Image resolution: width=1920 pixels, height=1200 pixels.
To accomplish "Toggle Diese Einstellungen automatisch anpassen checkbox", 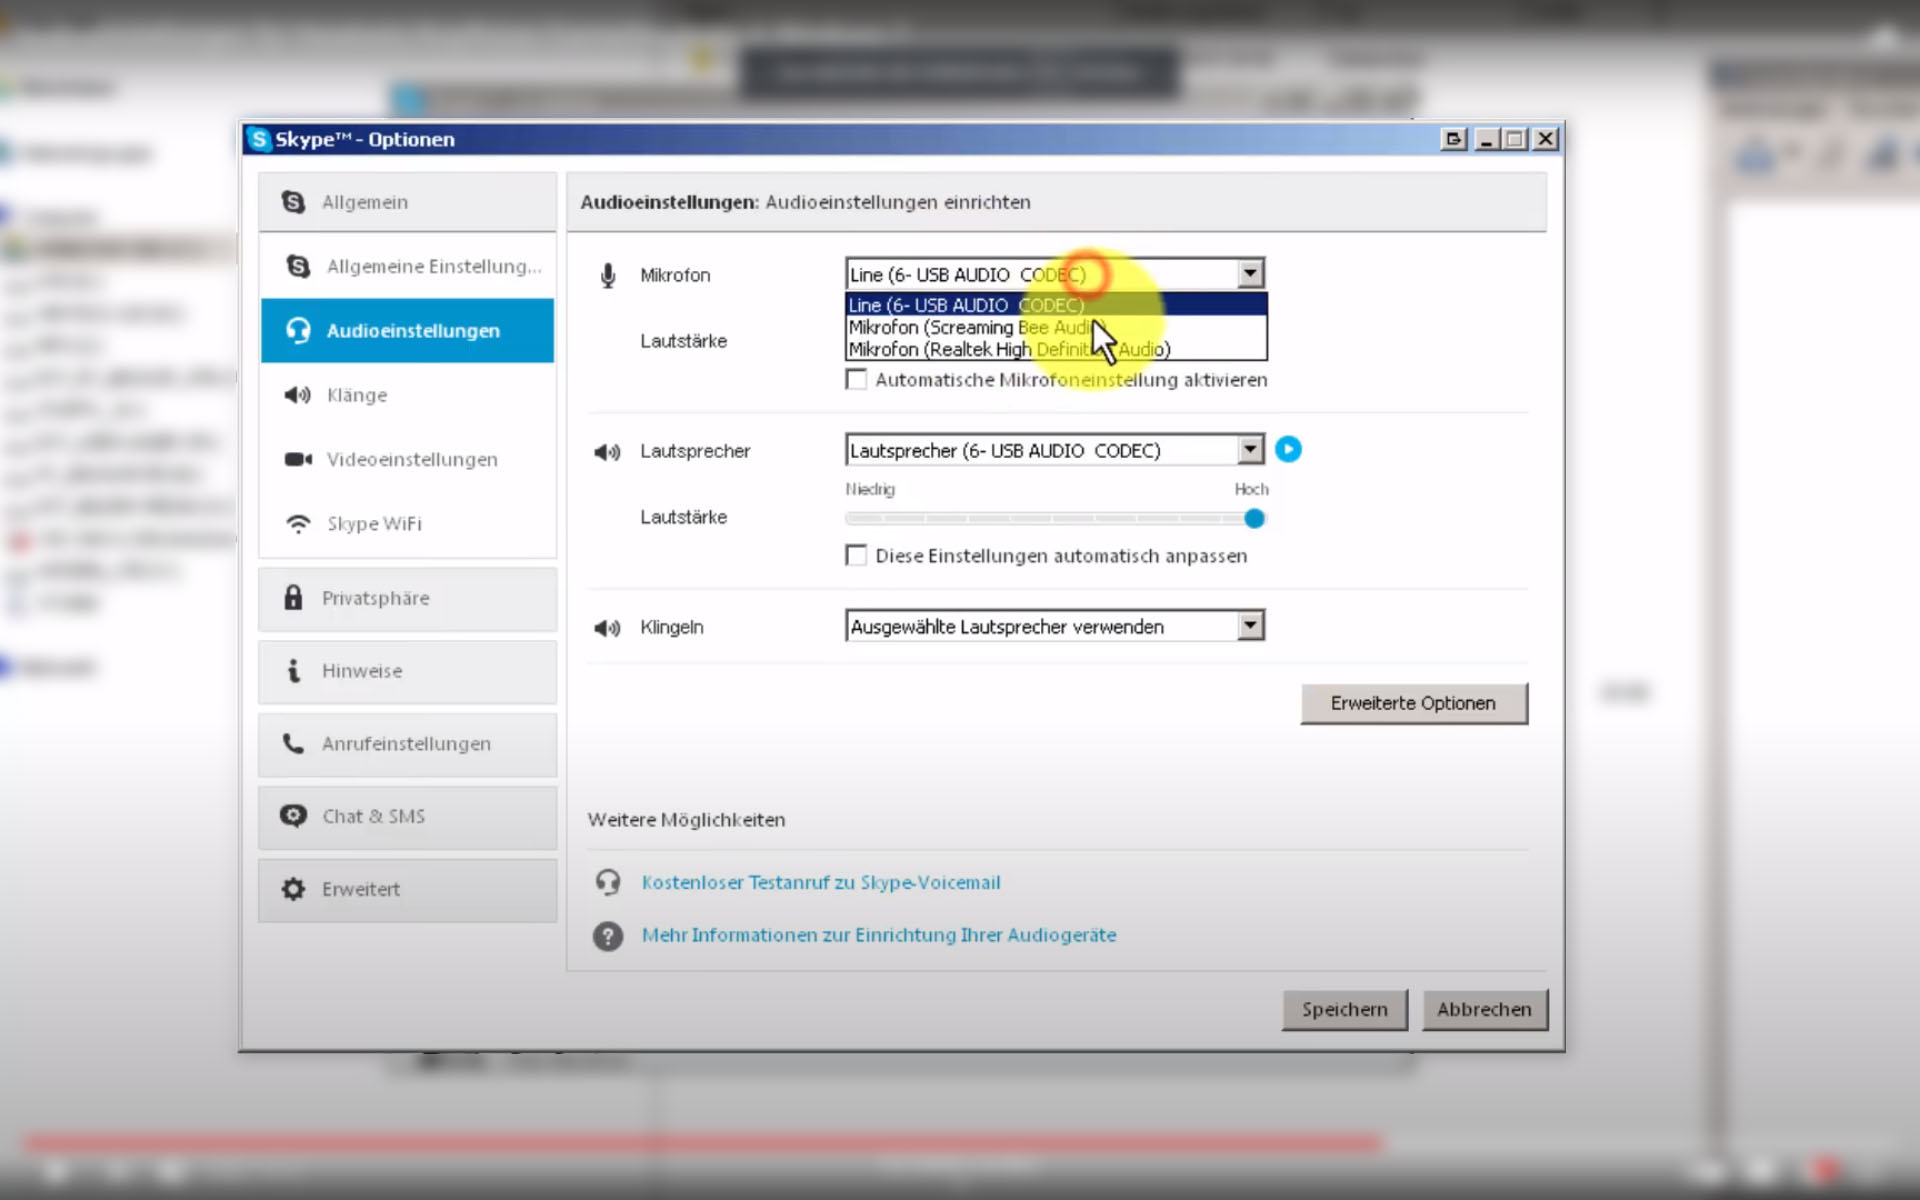I will click(856, 556).
